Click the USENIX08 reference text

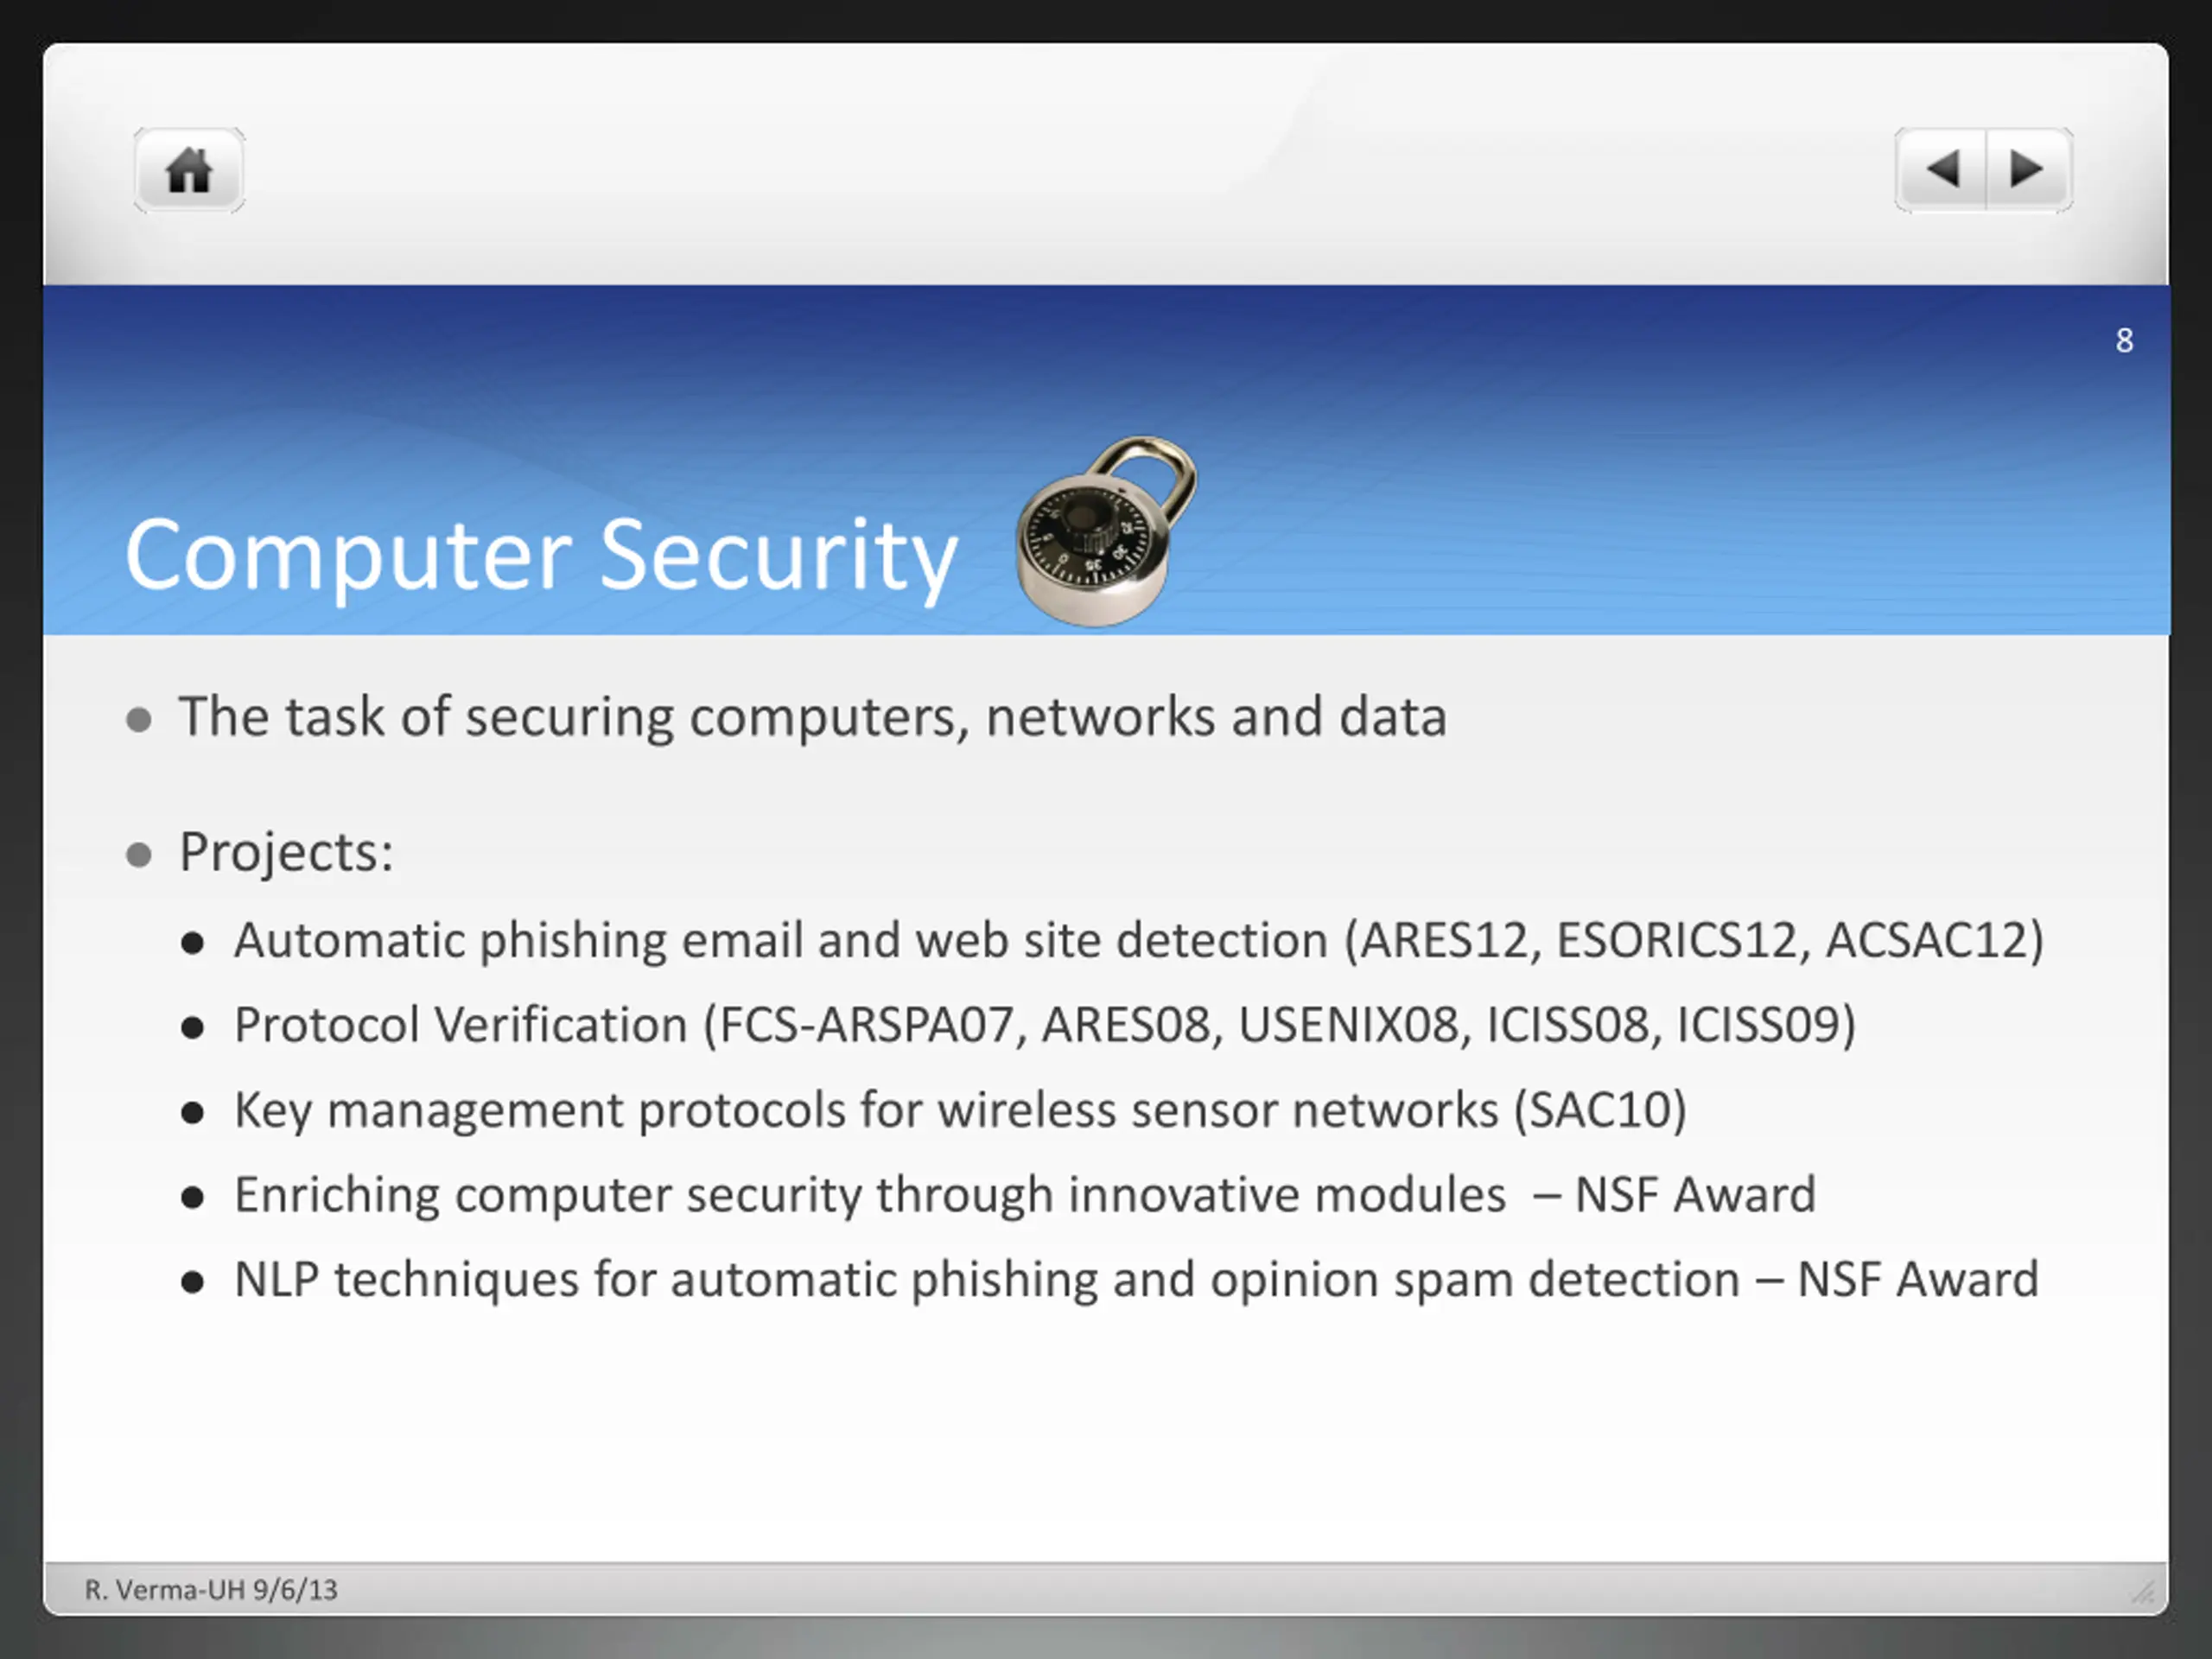pyautogui.click(x=1349, y=1026)
